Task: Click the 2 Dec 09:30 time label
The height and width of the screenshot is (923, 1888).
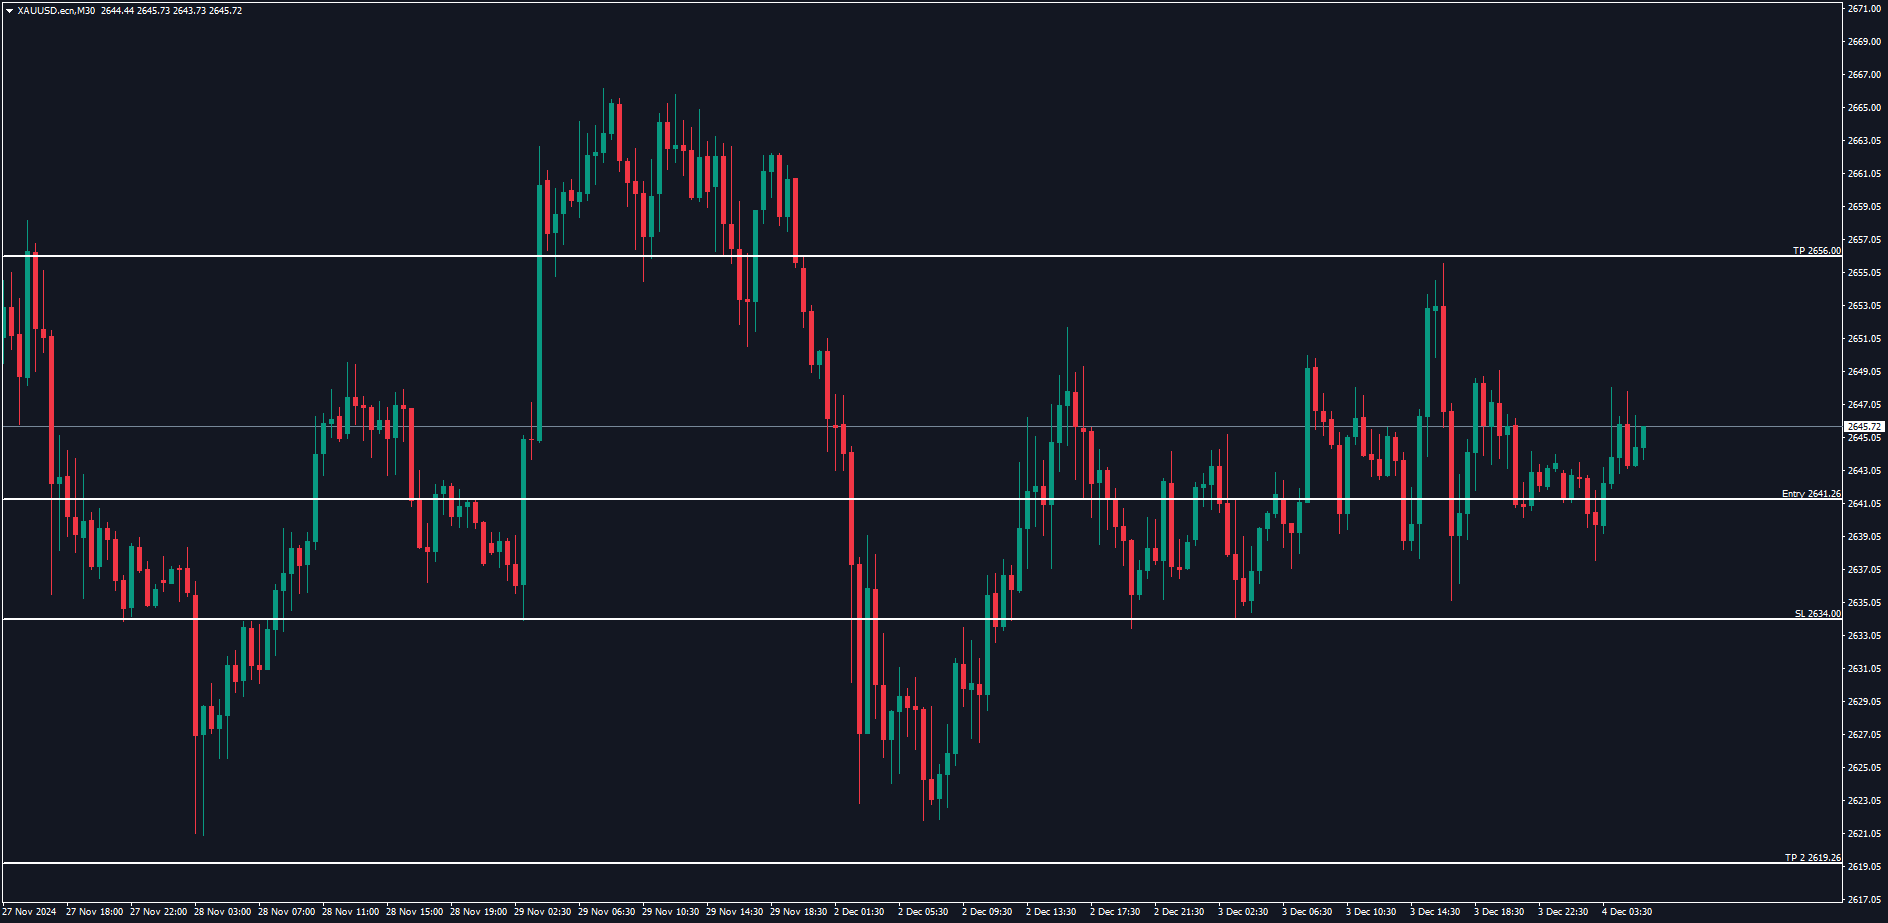Action: click(x=987, y=912)
